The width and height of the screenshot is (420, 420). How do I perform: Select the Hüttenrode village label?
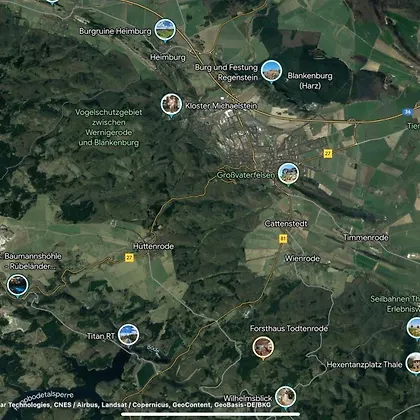(x=153, y=246)
